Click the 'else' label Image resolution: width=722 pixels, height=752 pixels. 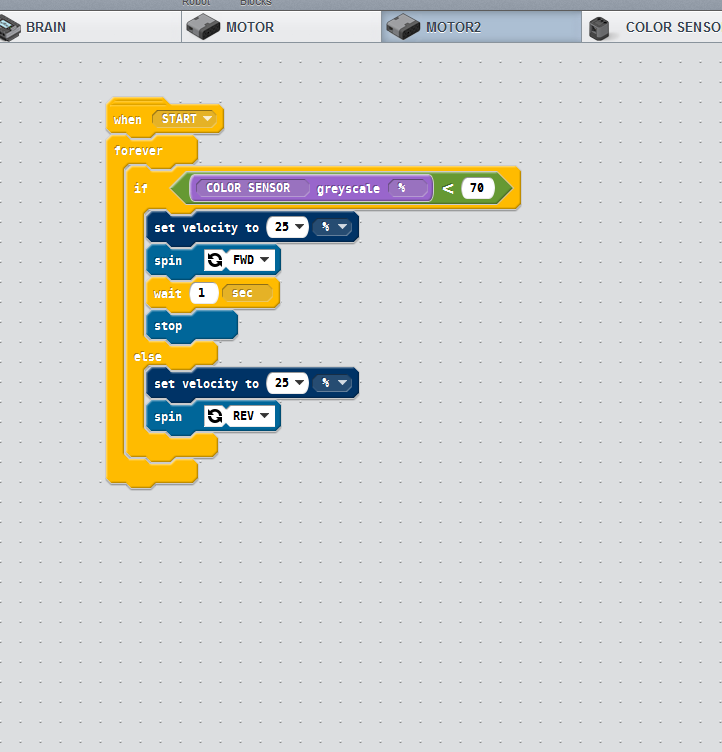tap(147, 357)
